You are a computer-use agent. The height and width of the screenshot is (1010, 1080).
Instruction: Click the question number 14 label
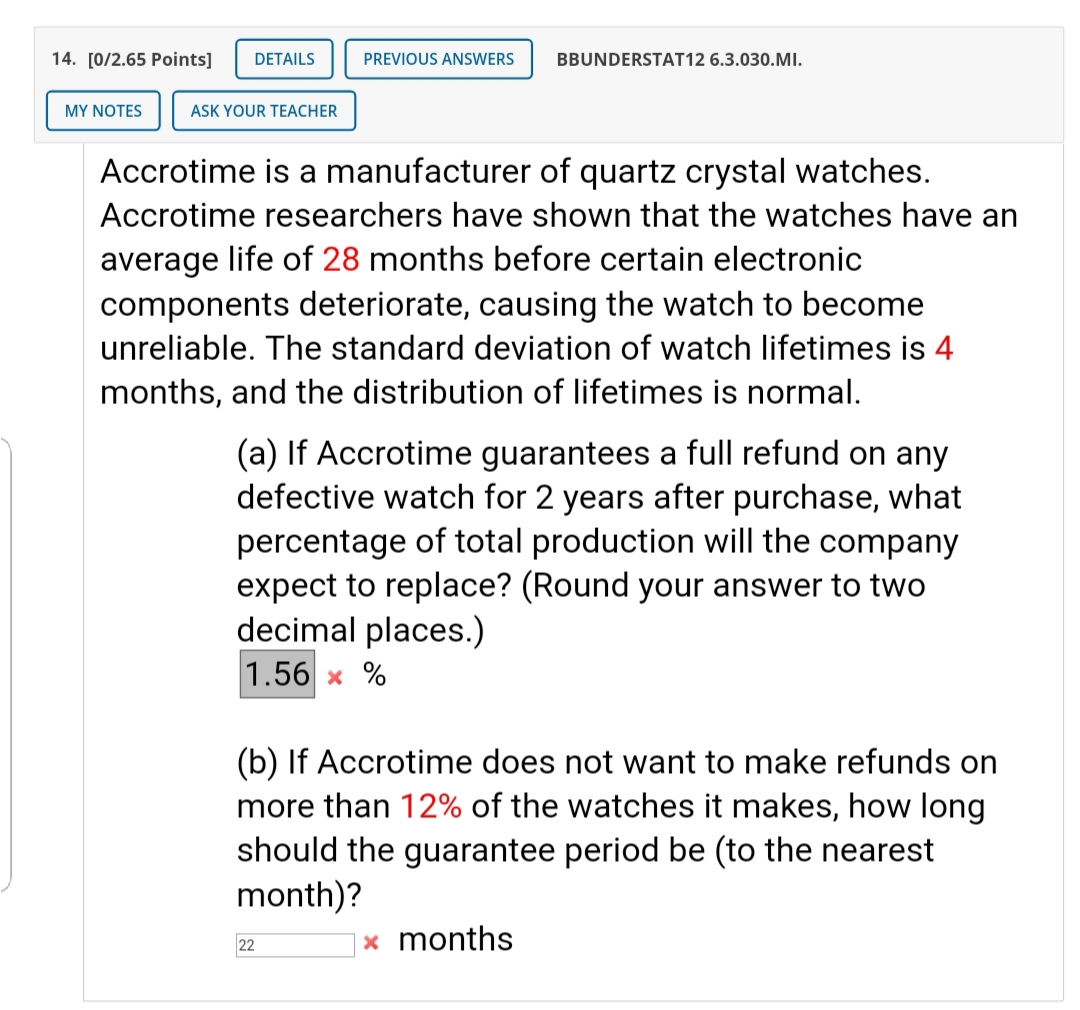tap(62, 59)
